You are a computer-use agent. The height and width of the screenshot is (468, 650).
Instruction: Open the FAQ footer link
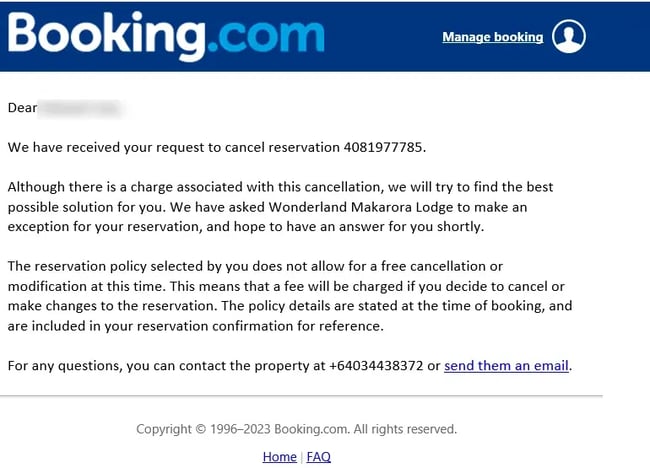pos(318,457)
